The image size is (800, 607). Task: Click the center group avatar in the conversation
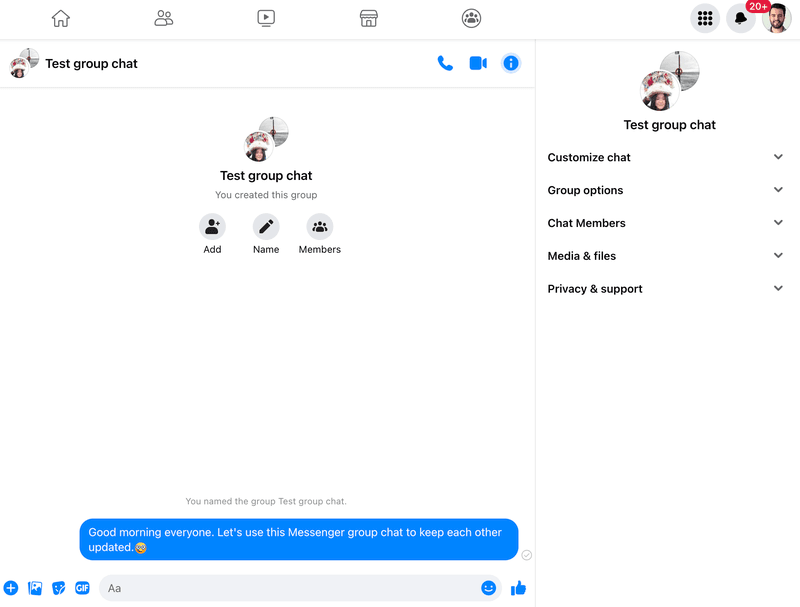pos(266,139)
